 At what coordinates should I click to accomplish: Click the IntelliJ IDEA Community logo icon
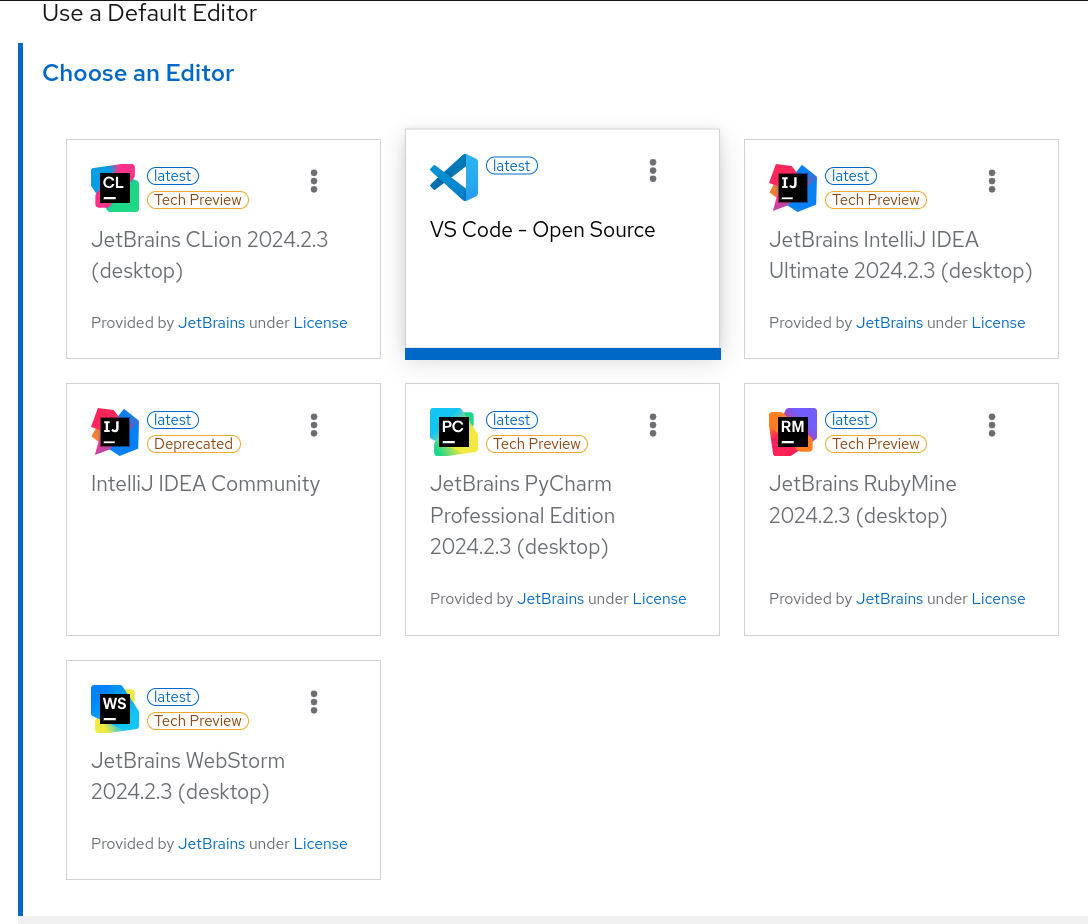tap(115, 432)
